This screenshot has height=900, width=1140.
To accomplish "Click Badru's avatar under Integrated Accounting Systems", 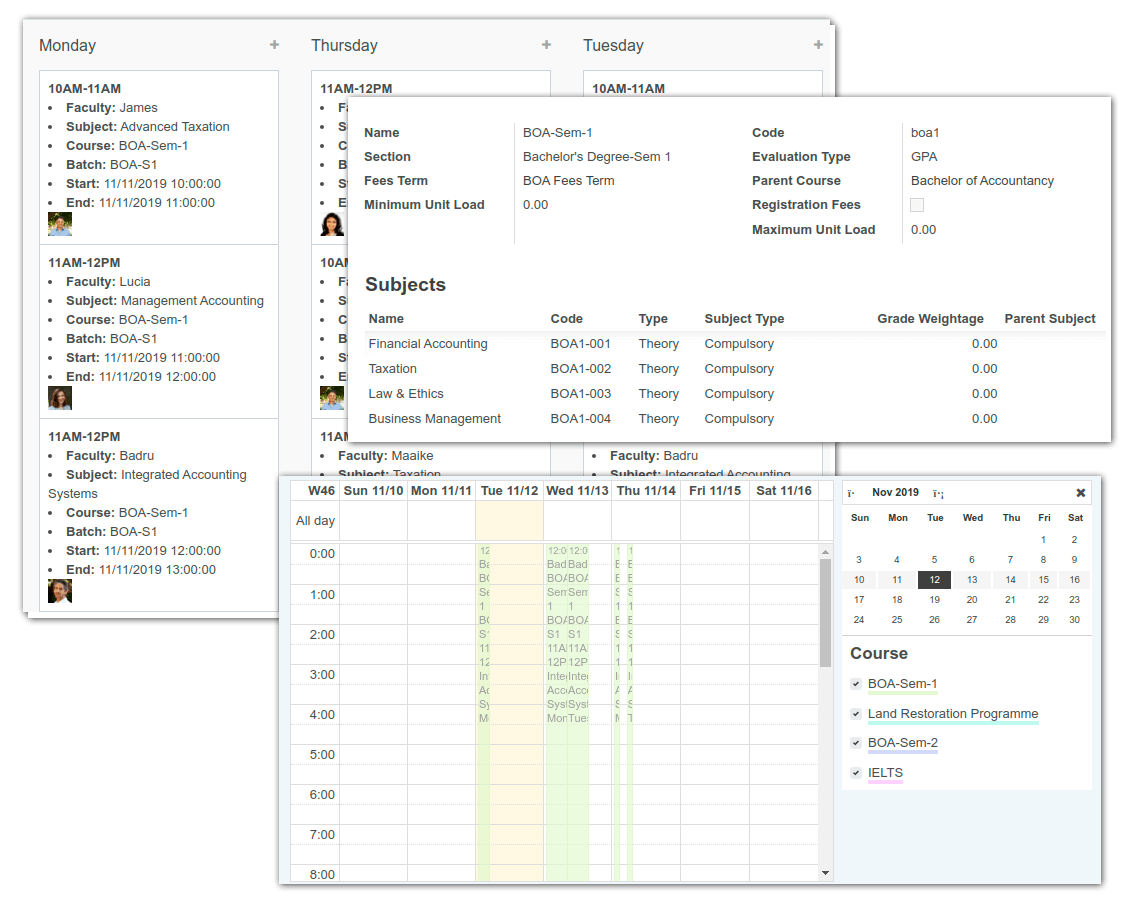I will point(59,590).
